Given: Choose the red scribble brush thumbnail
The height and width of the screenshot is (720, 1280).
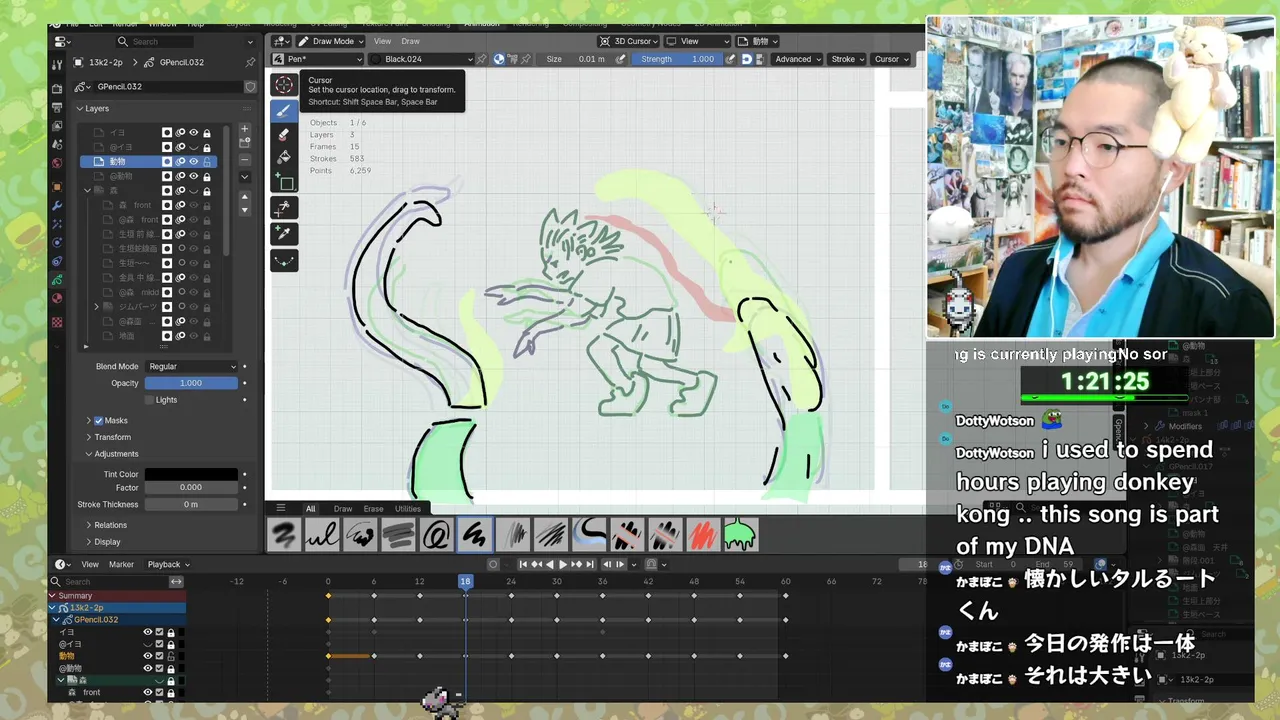Looking at the screenshot, I should coord(703,535).
